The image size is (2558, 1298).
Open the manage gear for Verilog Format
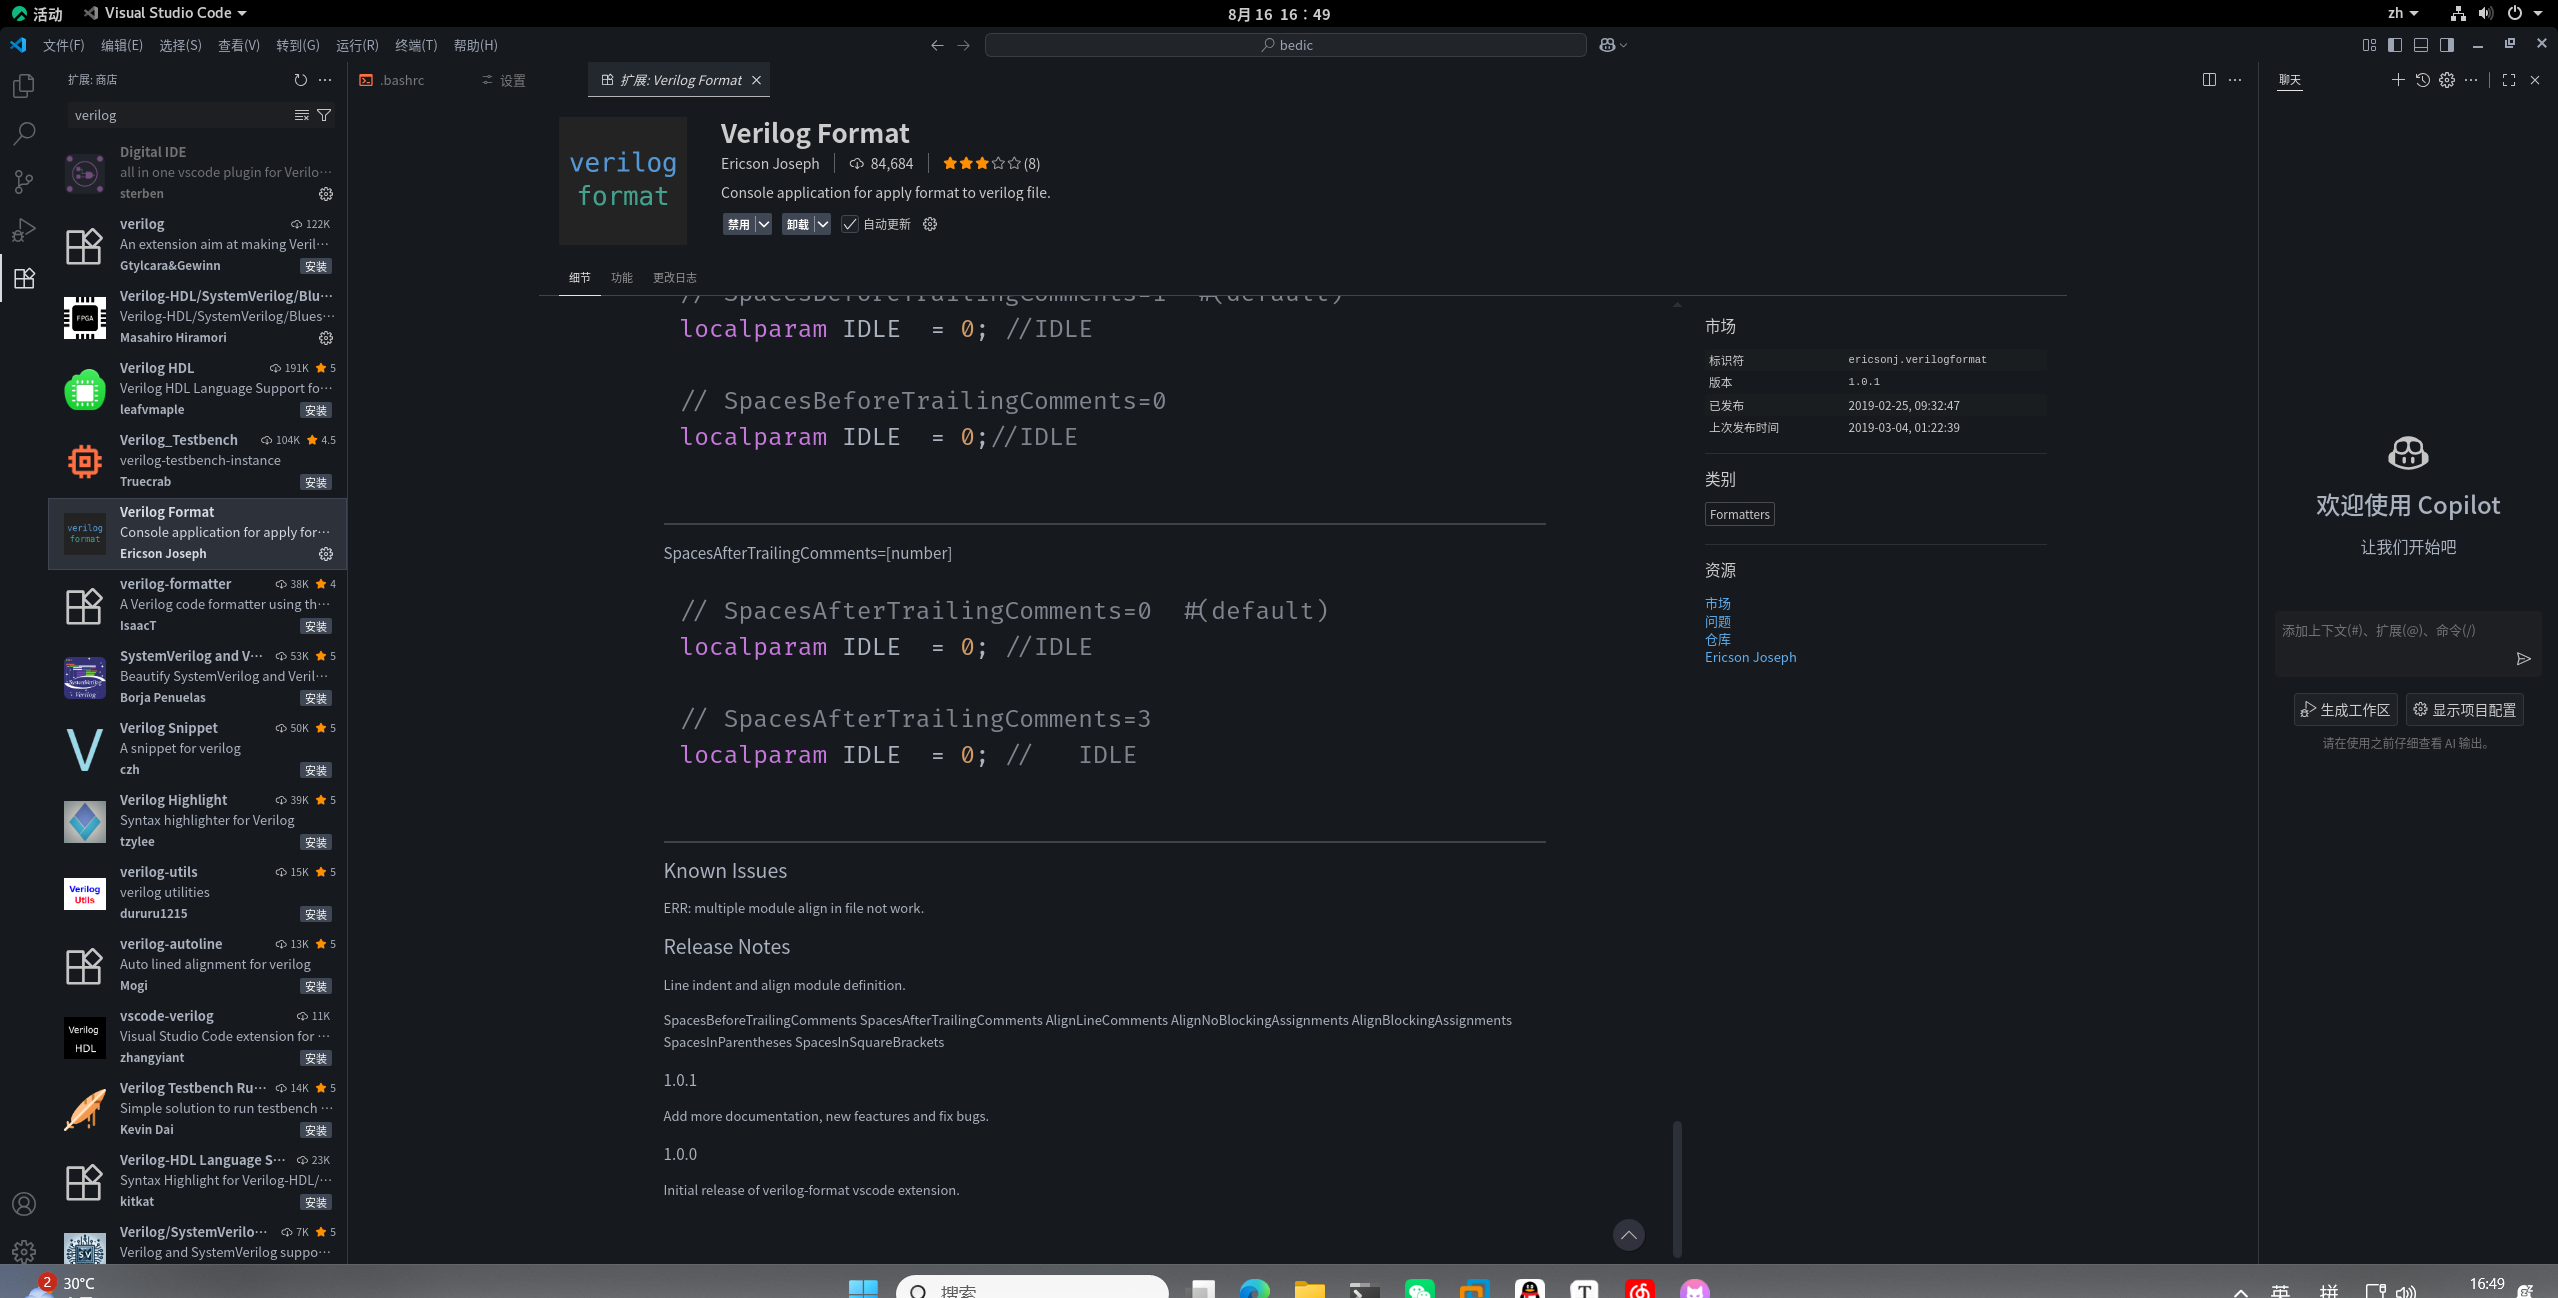pyautogui.click(x=326, y=554)
